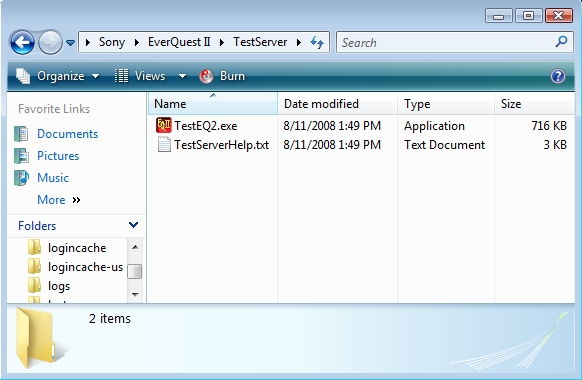Viewport: 582px width, 380px height.
Task: Click the 716 KB size cell
Action: (x=549, y=126)
